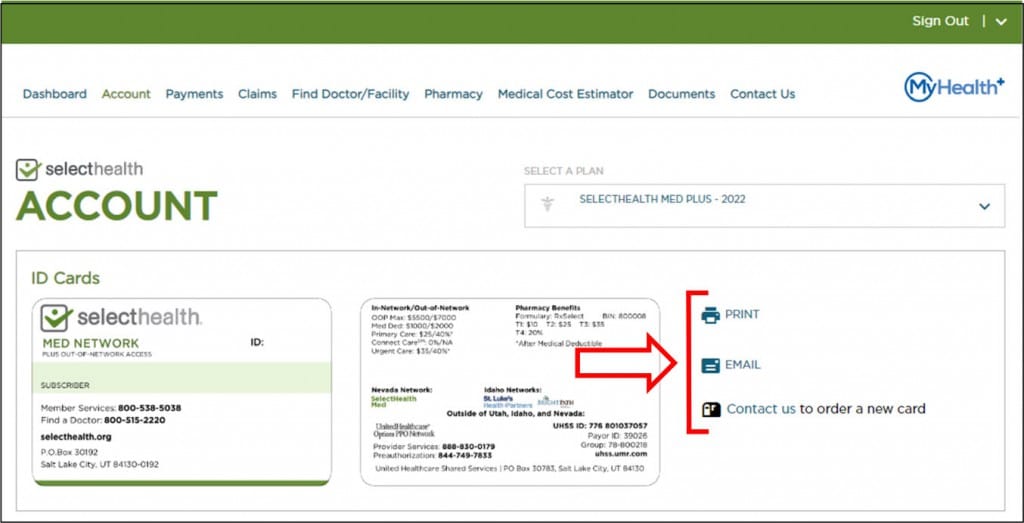Viewport: 1024px width, 523px height.
Task: Click the PRINT link for ID cards
Action: 742,315
